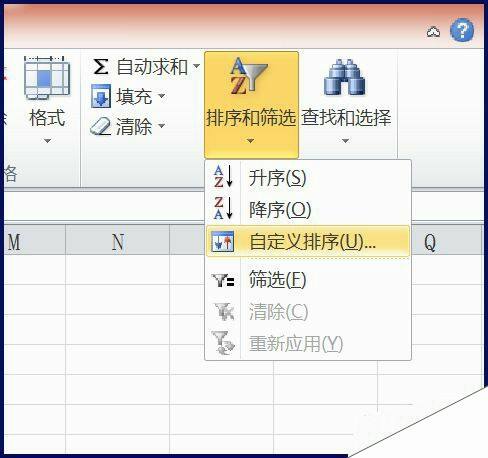Click the 查找和选择 button label

coord(346,117)
